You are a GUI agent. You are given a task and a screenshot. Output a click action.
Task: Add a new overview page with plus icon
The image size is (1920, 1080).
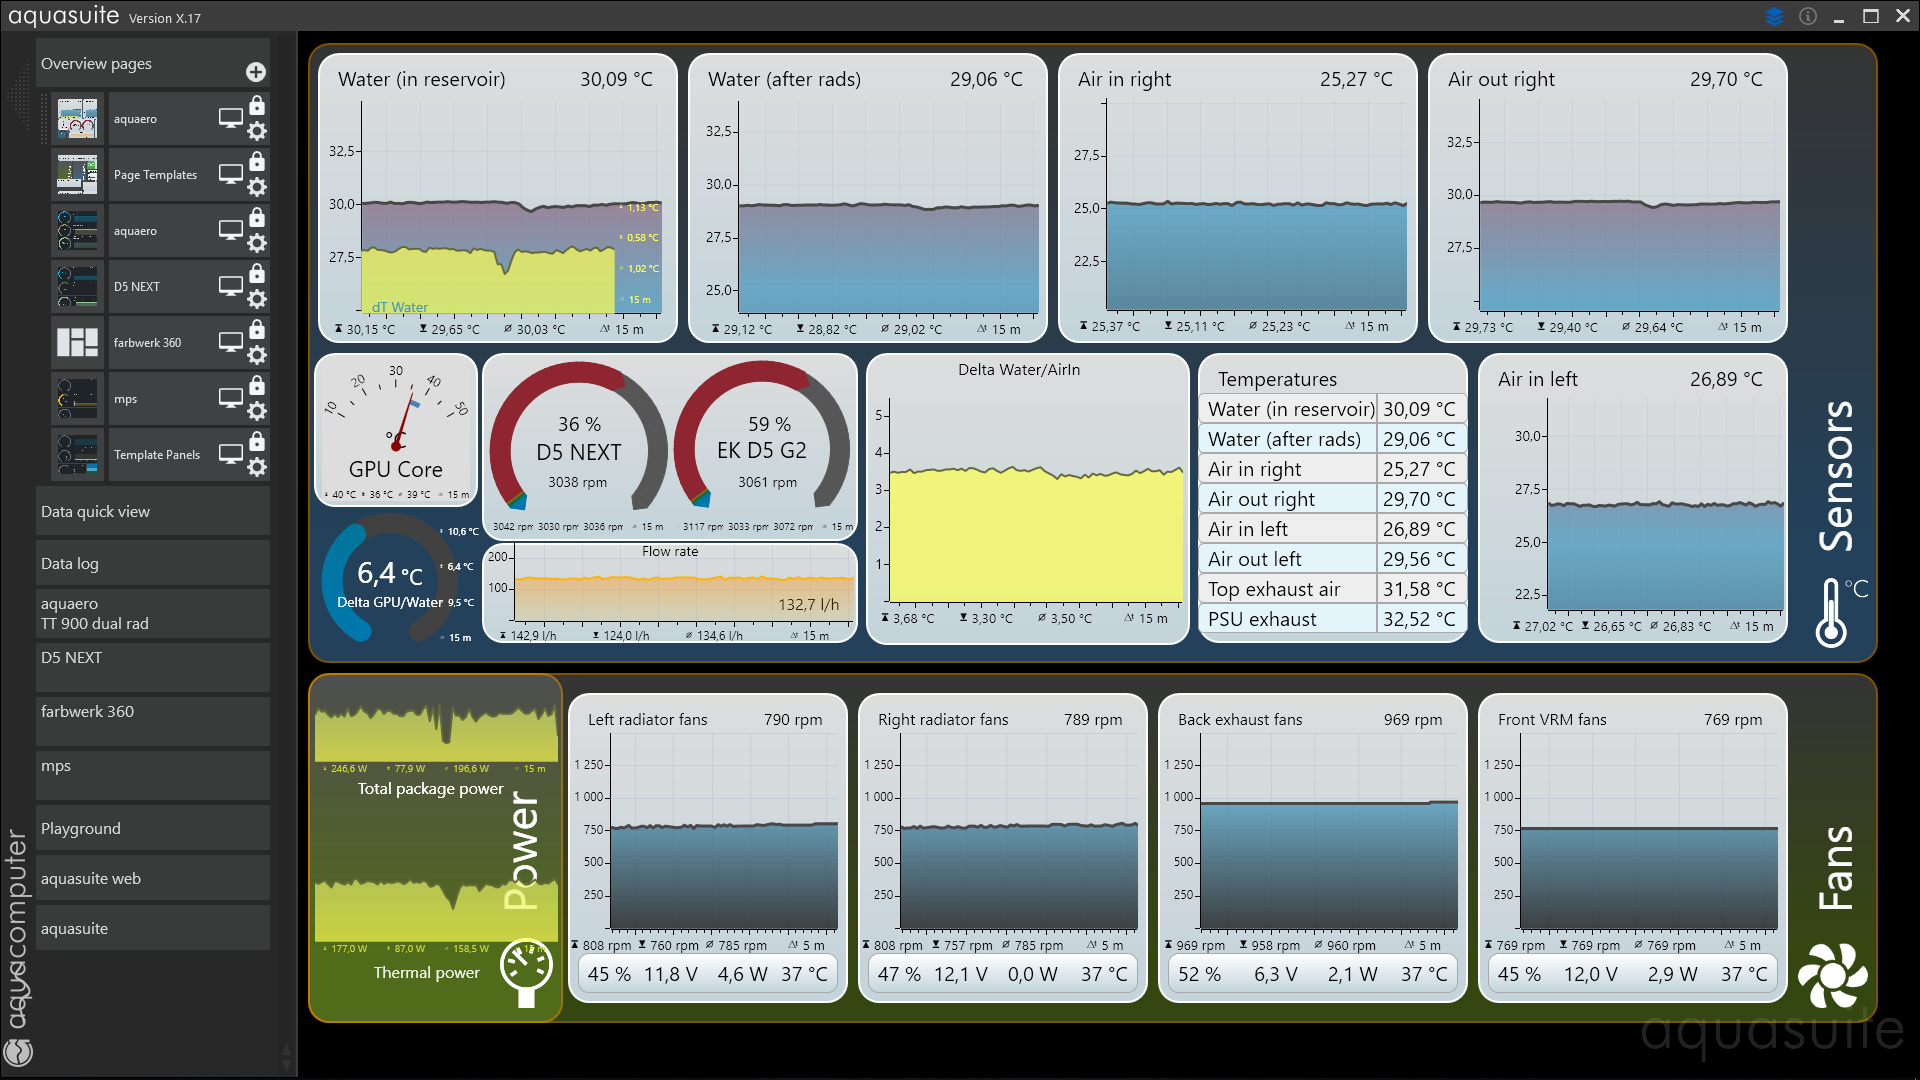coord(256,72)
